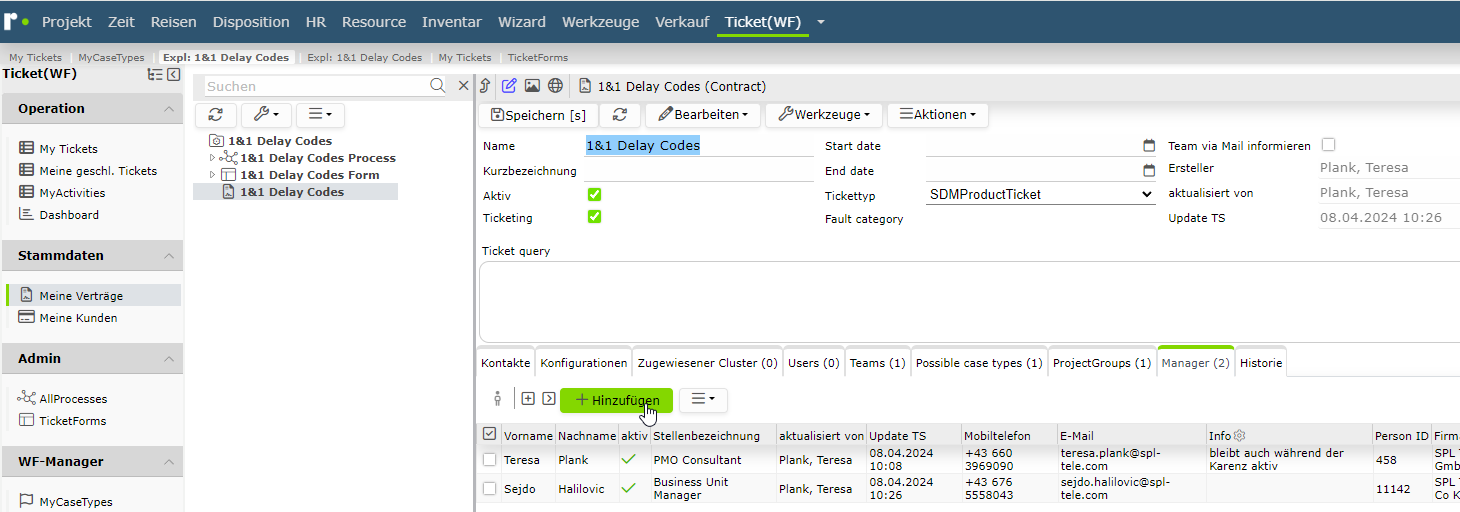Viewport: 1460px width, 512px height.
Task: Open the Aktionen dropdown
Action: tap(938, 115)
